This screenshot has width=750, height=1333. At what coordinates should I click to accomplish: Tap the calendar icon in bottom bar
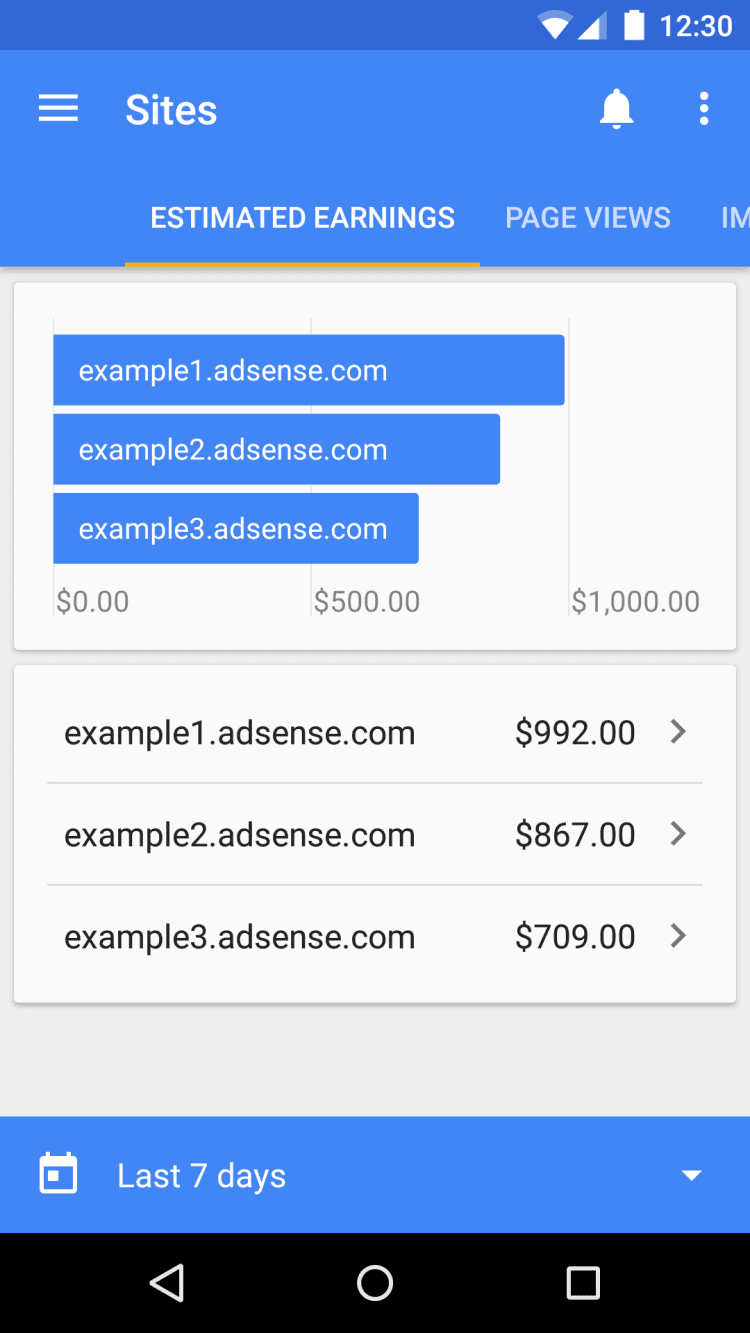[x=58, y=1174]
